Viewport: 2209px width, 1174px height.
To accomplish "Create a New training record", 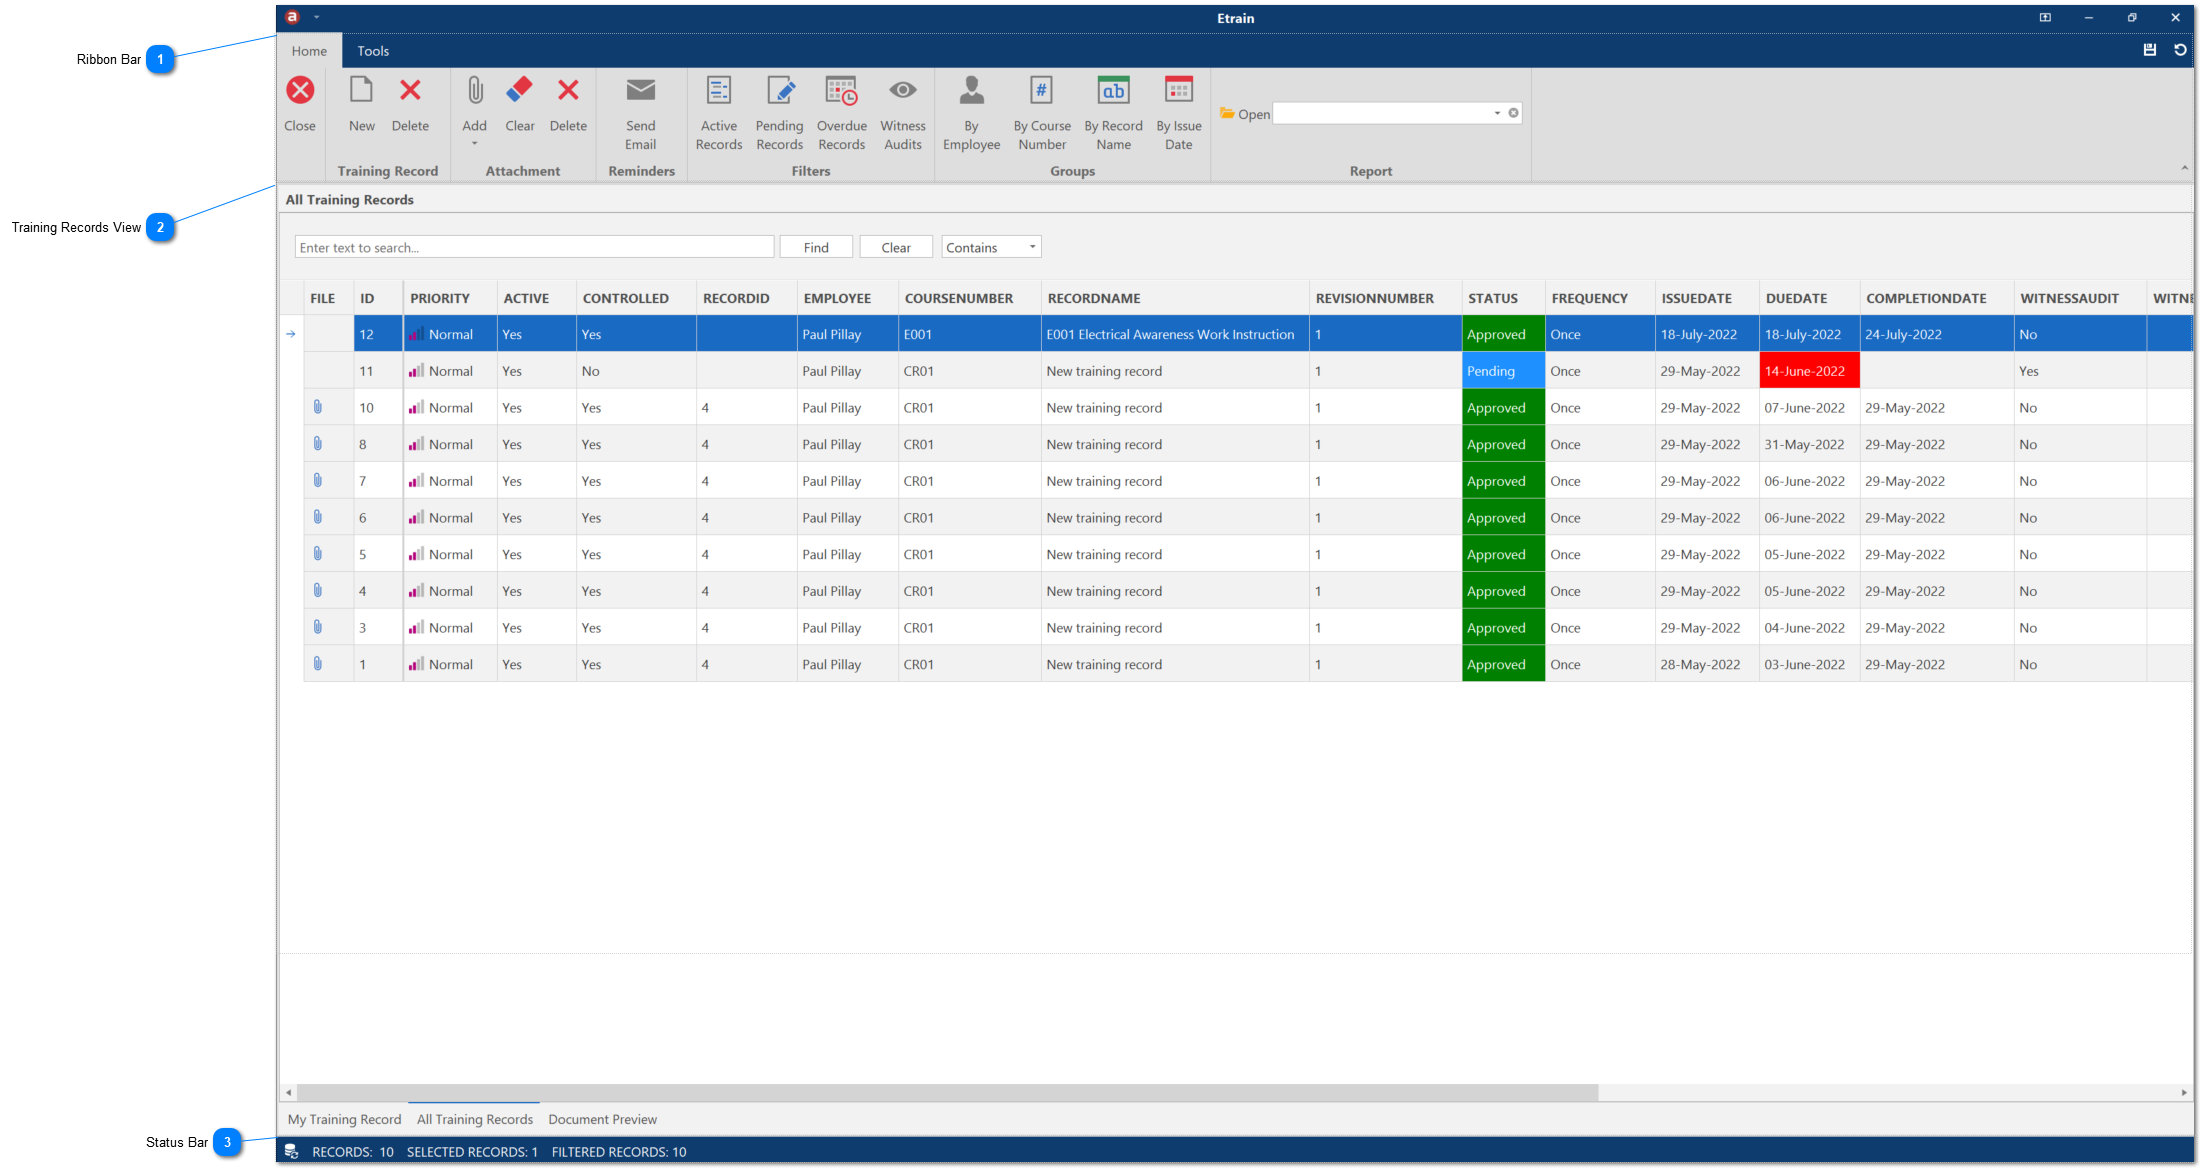I will tap(361, 104).
